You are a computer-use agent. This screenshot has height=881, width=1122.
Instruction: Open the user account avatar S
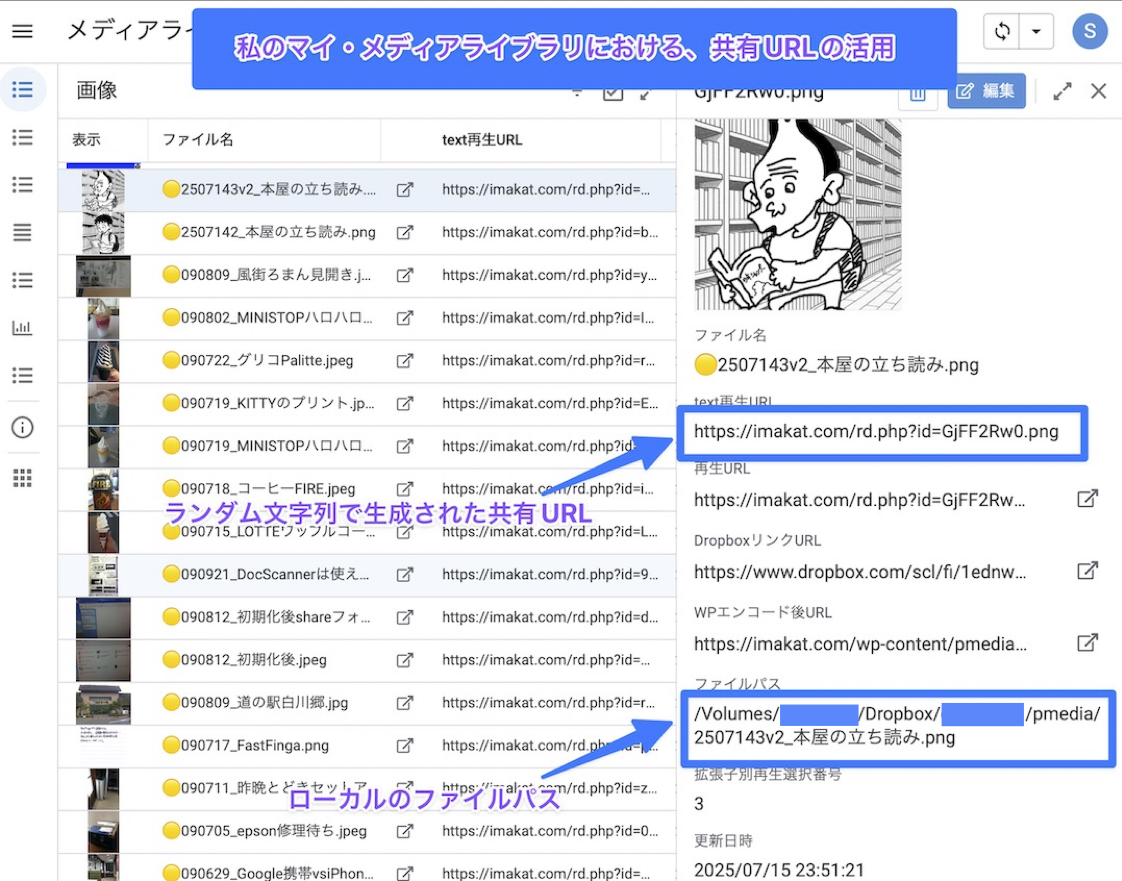(1089, 31)
